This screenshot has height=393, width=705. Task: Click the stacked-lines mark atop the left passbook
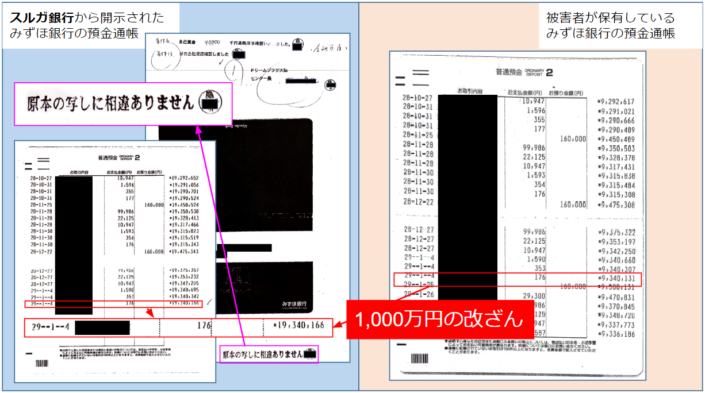37,163
